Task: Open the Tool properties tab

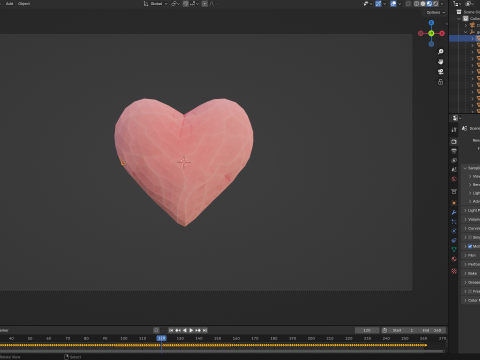Action: [x=454, y=130]
